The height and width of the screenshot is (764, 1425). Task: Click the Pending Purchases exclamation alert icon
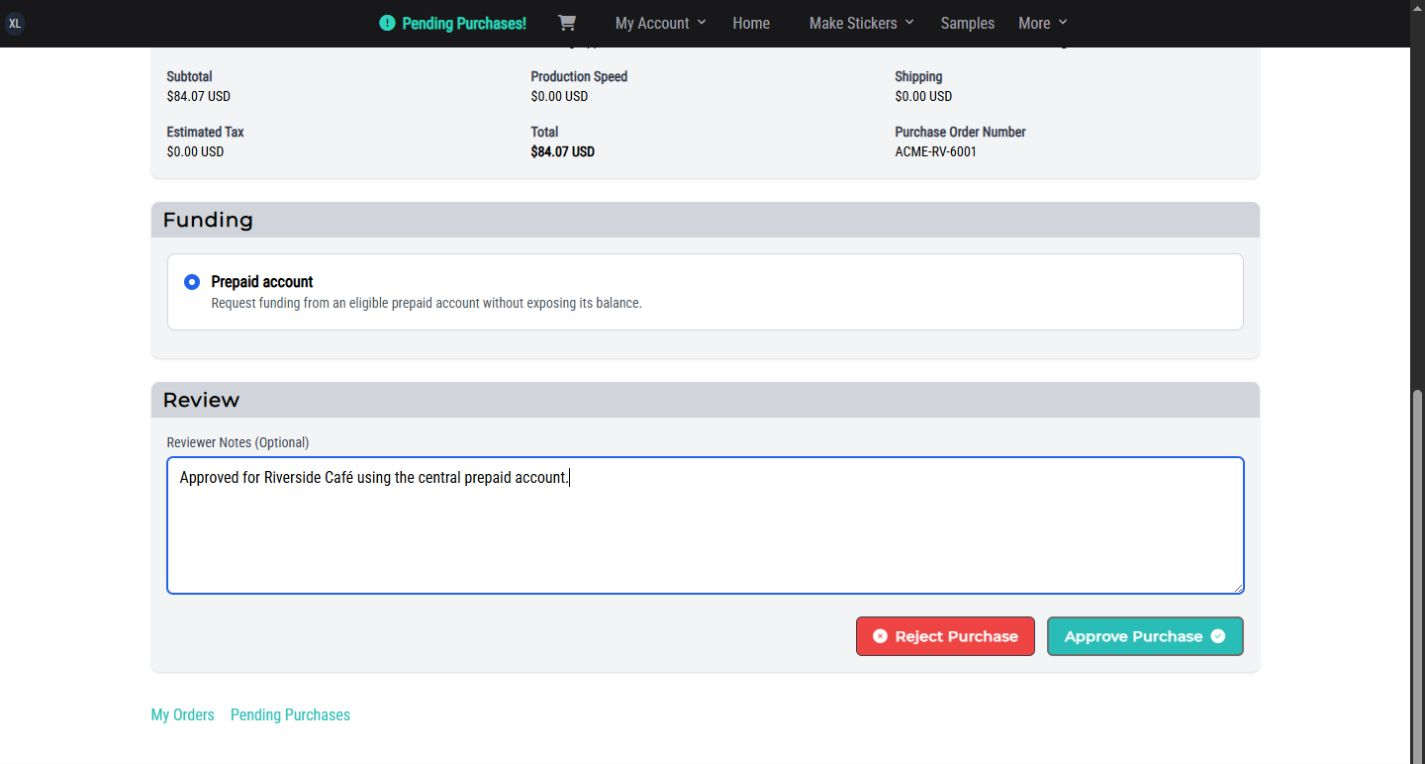pyautogui.click(x=388, y=23)
